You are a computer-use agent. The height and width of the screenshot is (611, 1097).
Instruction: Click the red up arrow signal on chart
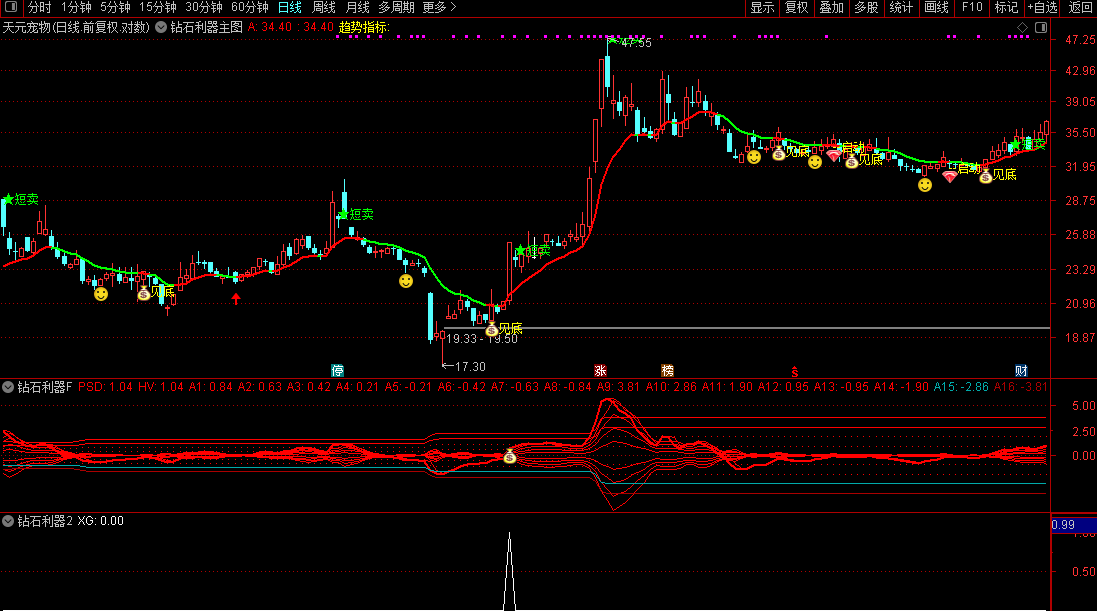(x=236, y=298)
